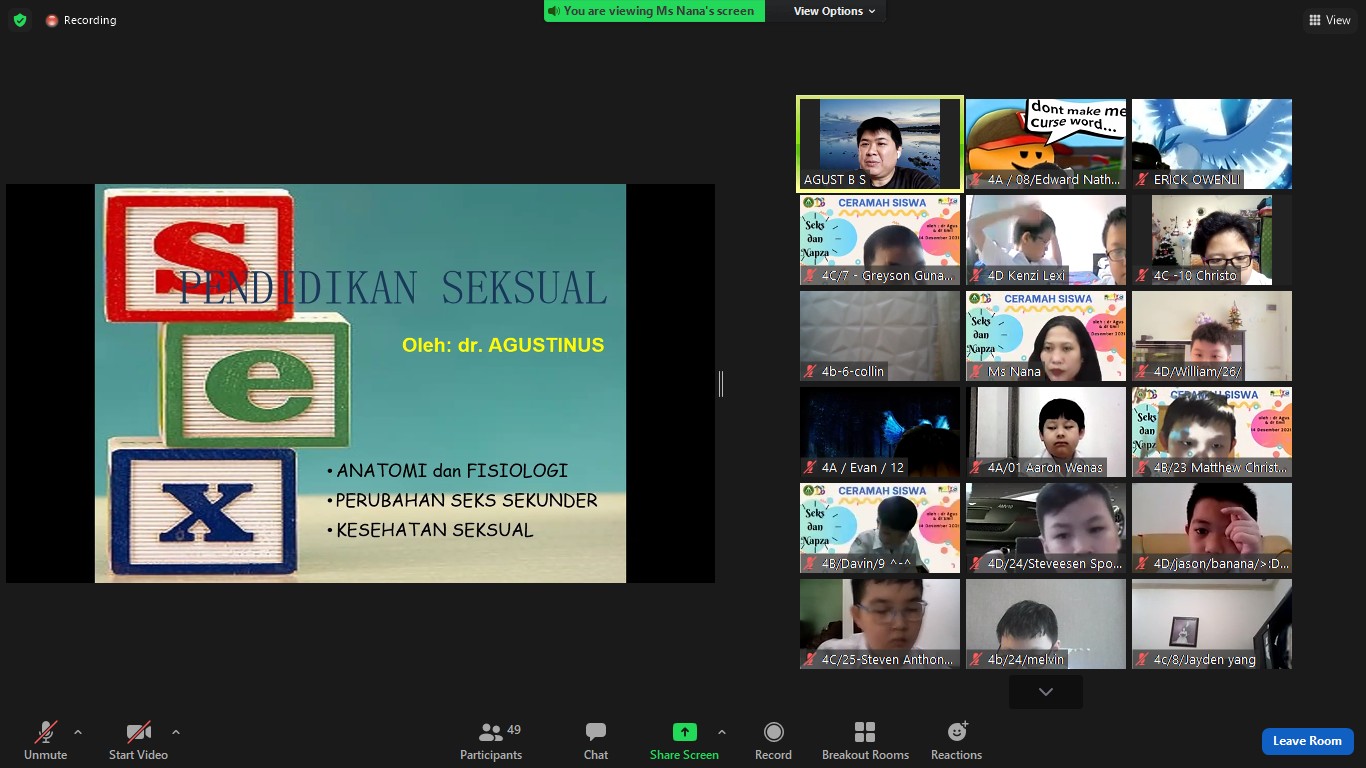Viewport: 1366px width, 768px height.
Task: Select Ms Nana's video tile
Action: (1046, 336)
